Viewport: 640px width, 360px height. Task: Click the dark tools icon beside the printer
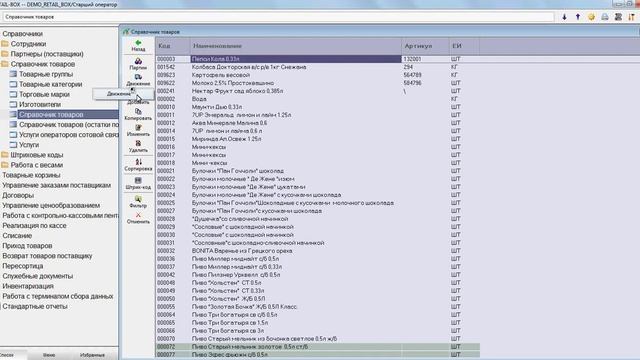pos(618,17)
